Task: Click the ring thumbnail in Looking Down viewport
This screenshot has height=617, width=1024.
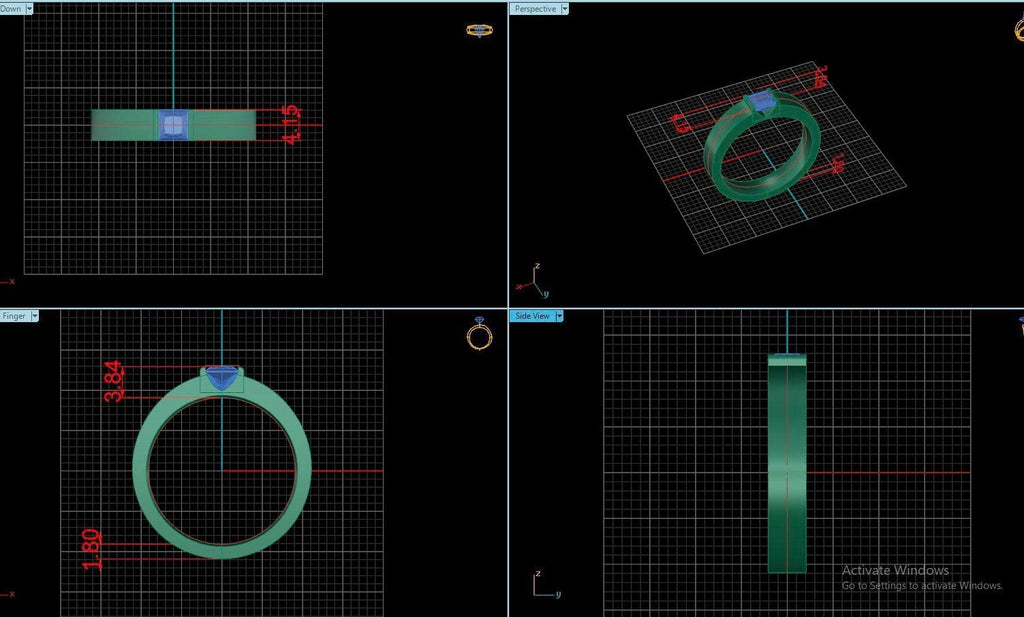Action: point(479,30)
